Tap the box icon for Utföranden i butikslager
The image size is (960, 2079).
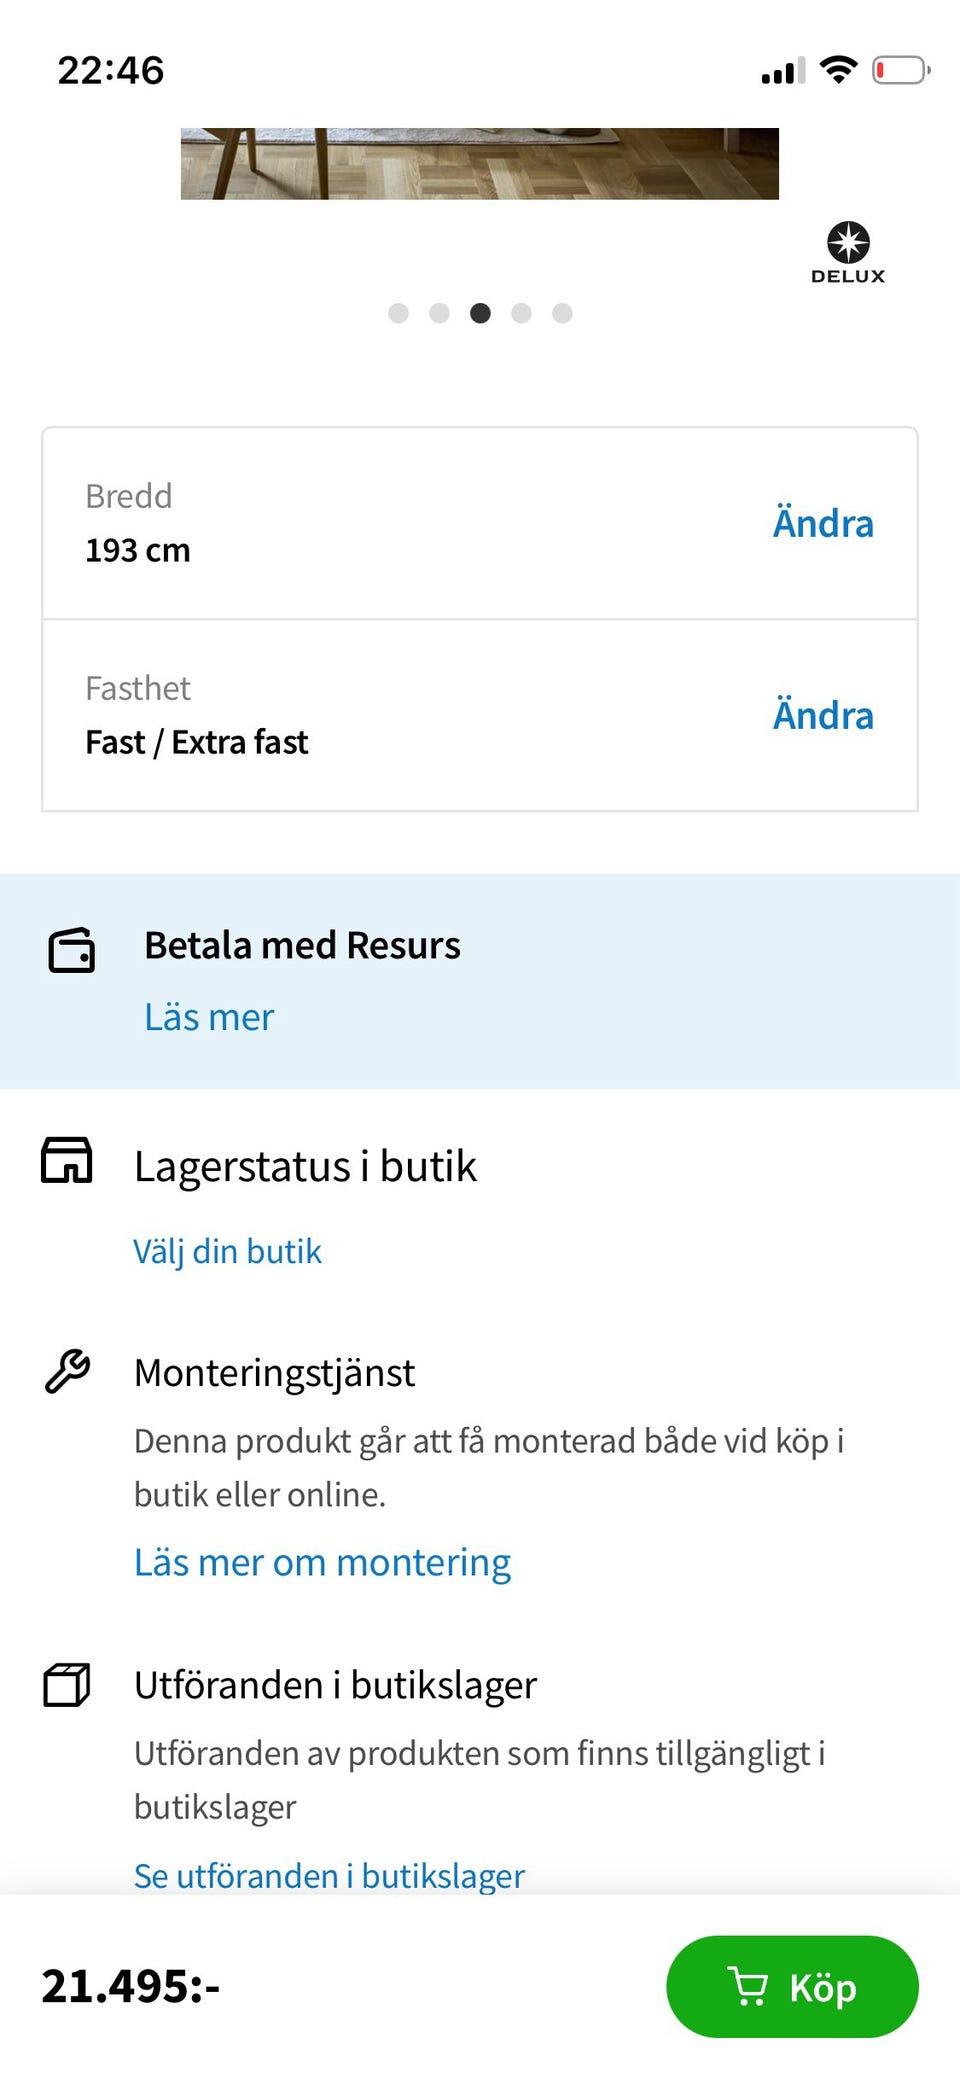[x=67, y=1684]
